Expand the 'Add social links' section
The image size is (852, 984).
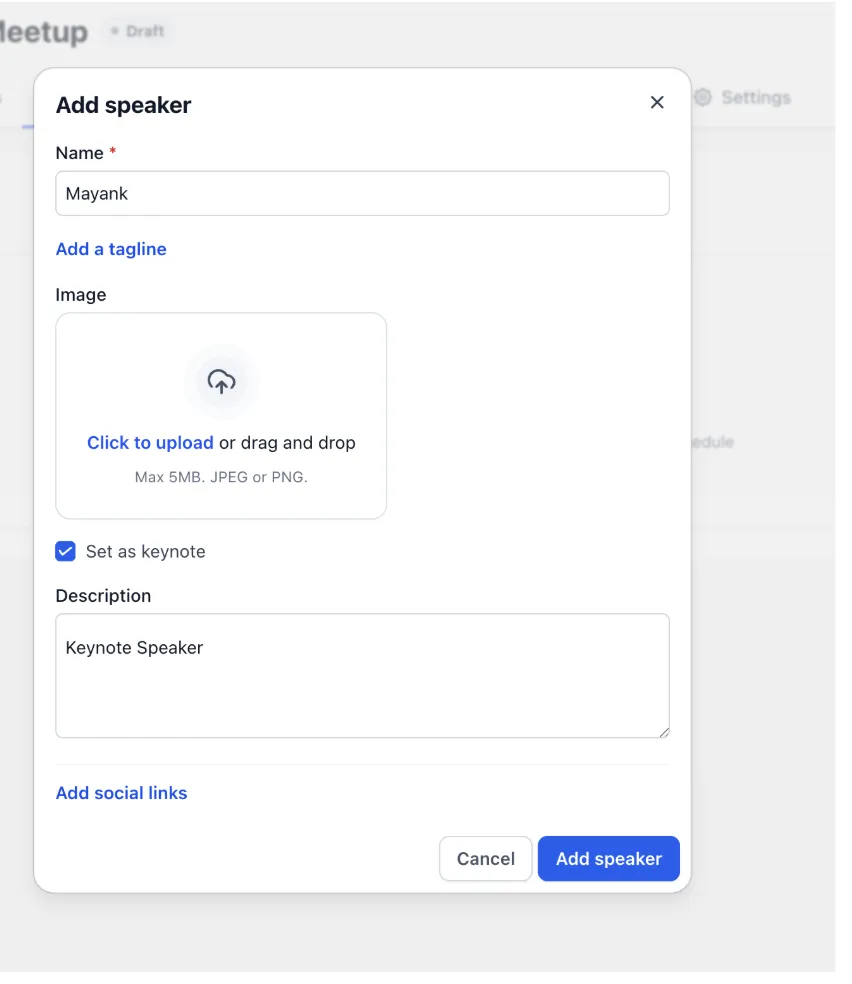tap(122, 793)
